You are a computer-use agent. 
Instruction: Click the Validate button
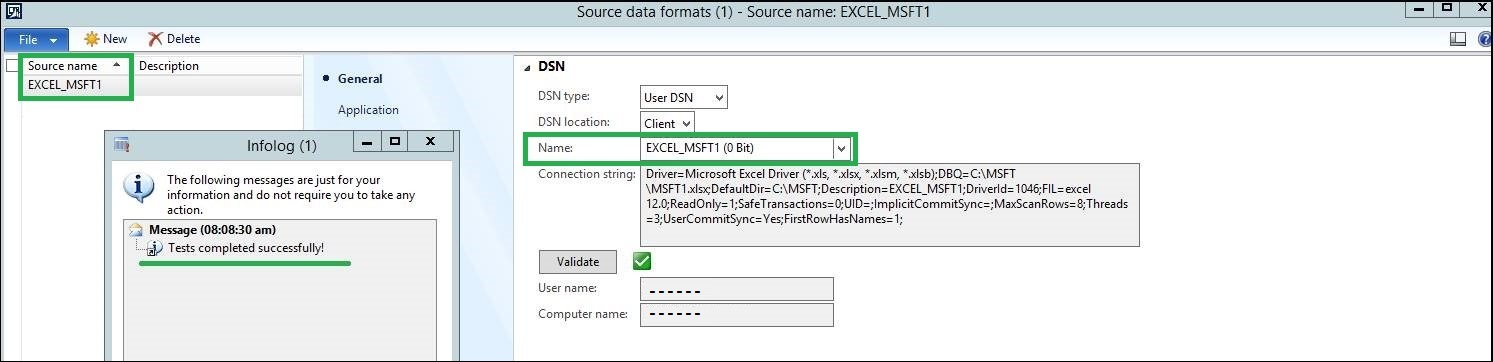(577, 261)
